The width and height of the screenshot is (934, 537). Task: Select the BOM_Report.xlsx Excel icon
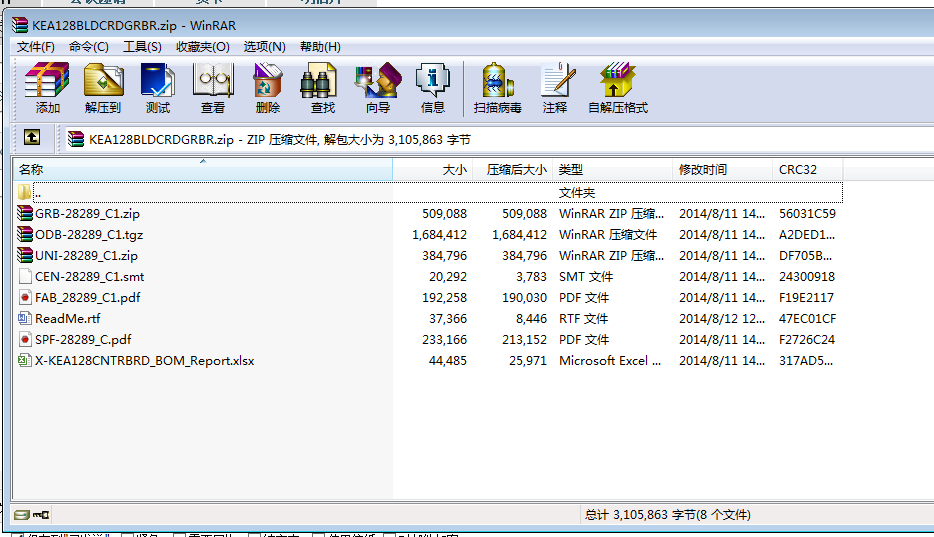coord(24,360)
